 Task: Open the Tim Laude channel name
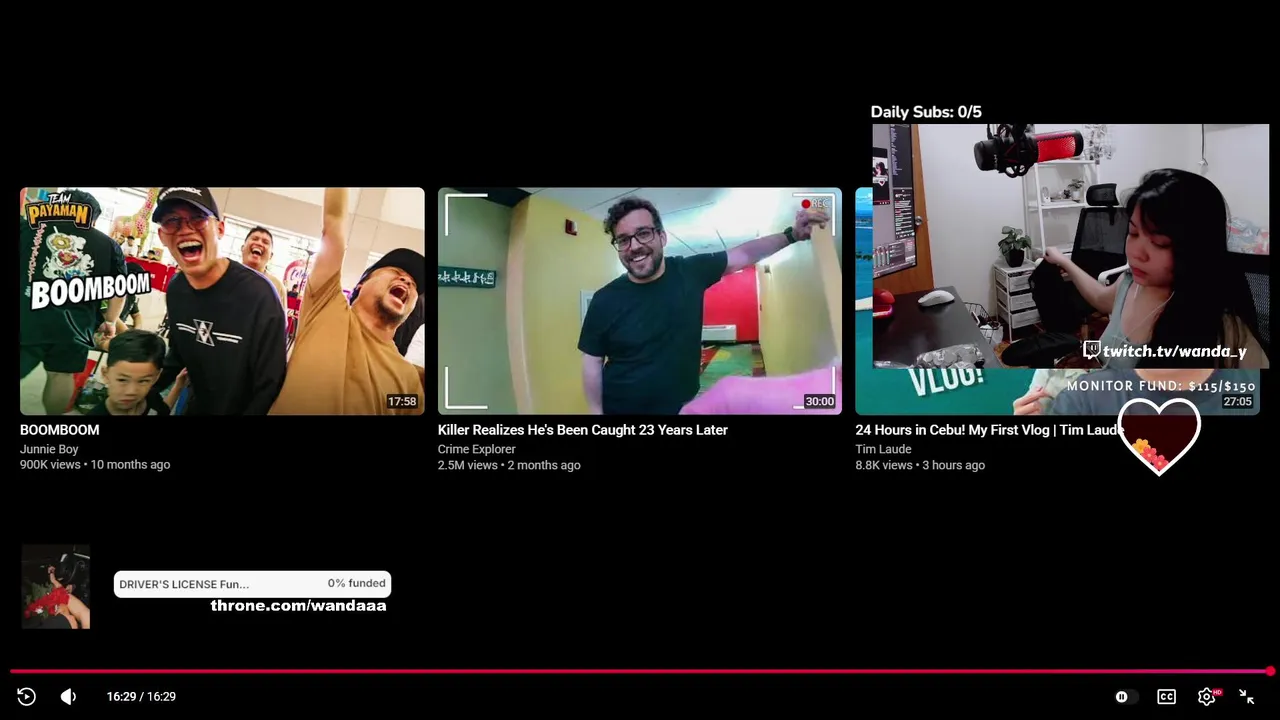point(883,449)
